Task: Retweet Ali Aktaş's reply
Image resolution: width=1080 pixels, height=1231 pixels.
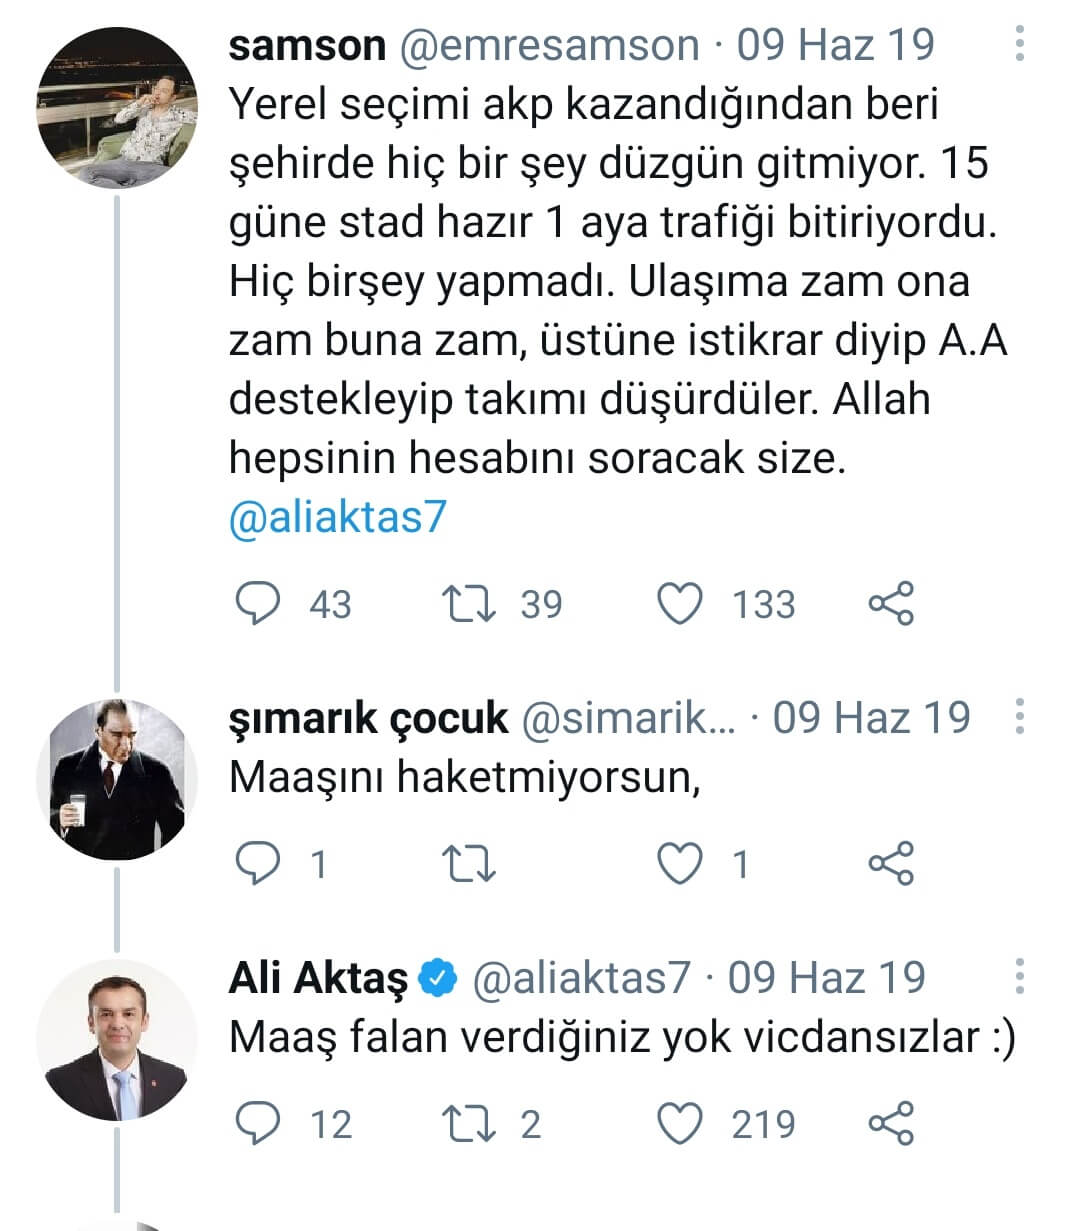Action: (469, 1124)
